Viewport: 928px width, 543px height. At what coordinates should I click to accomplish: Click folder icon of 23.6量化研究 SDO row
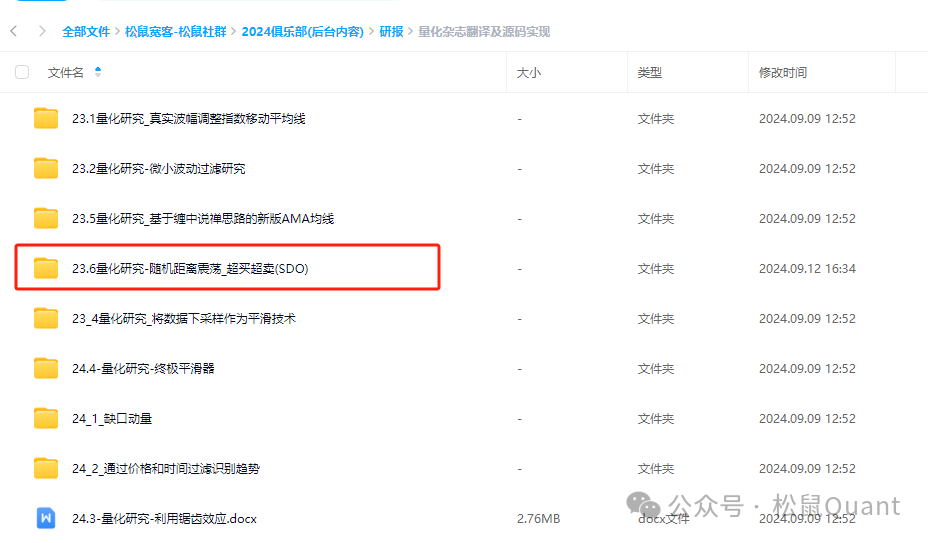(x=46, y=268)
